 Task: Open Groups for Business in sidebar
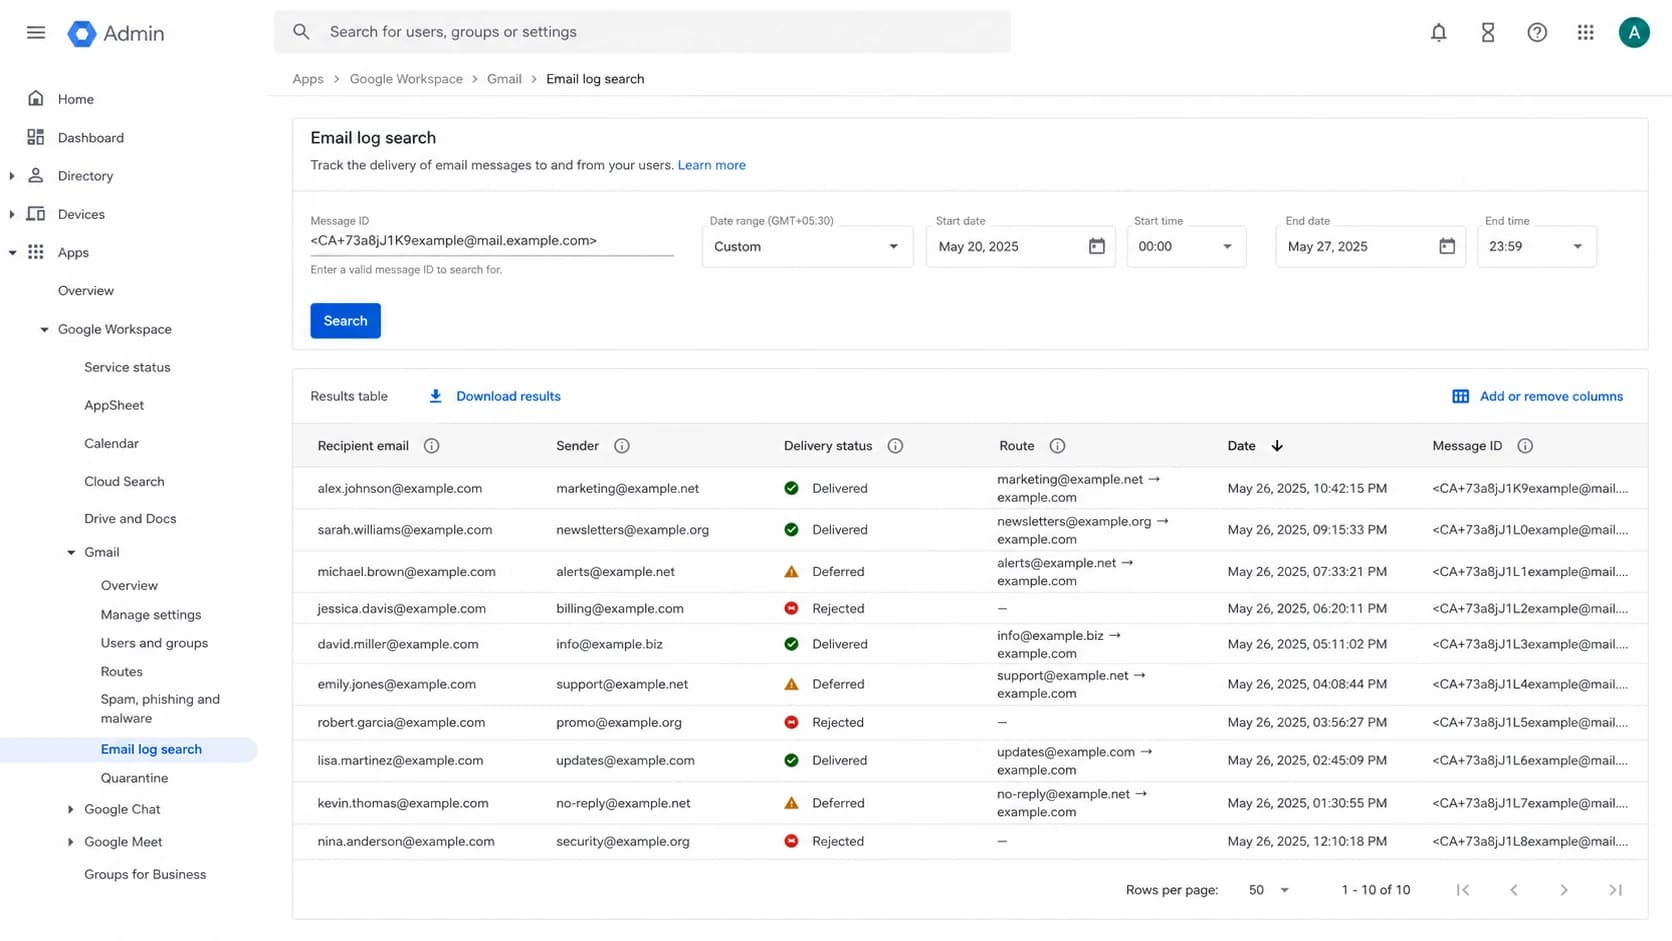[x=145, y=874]
